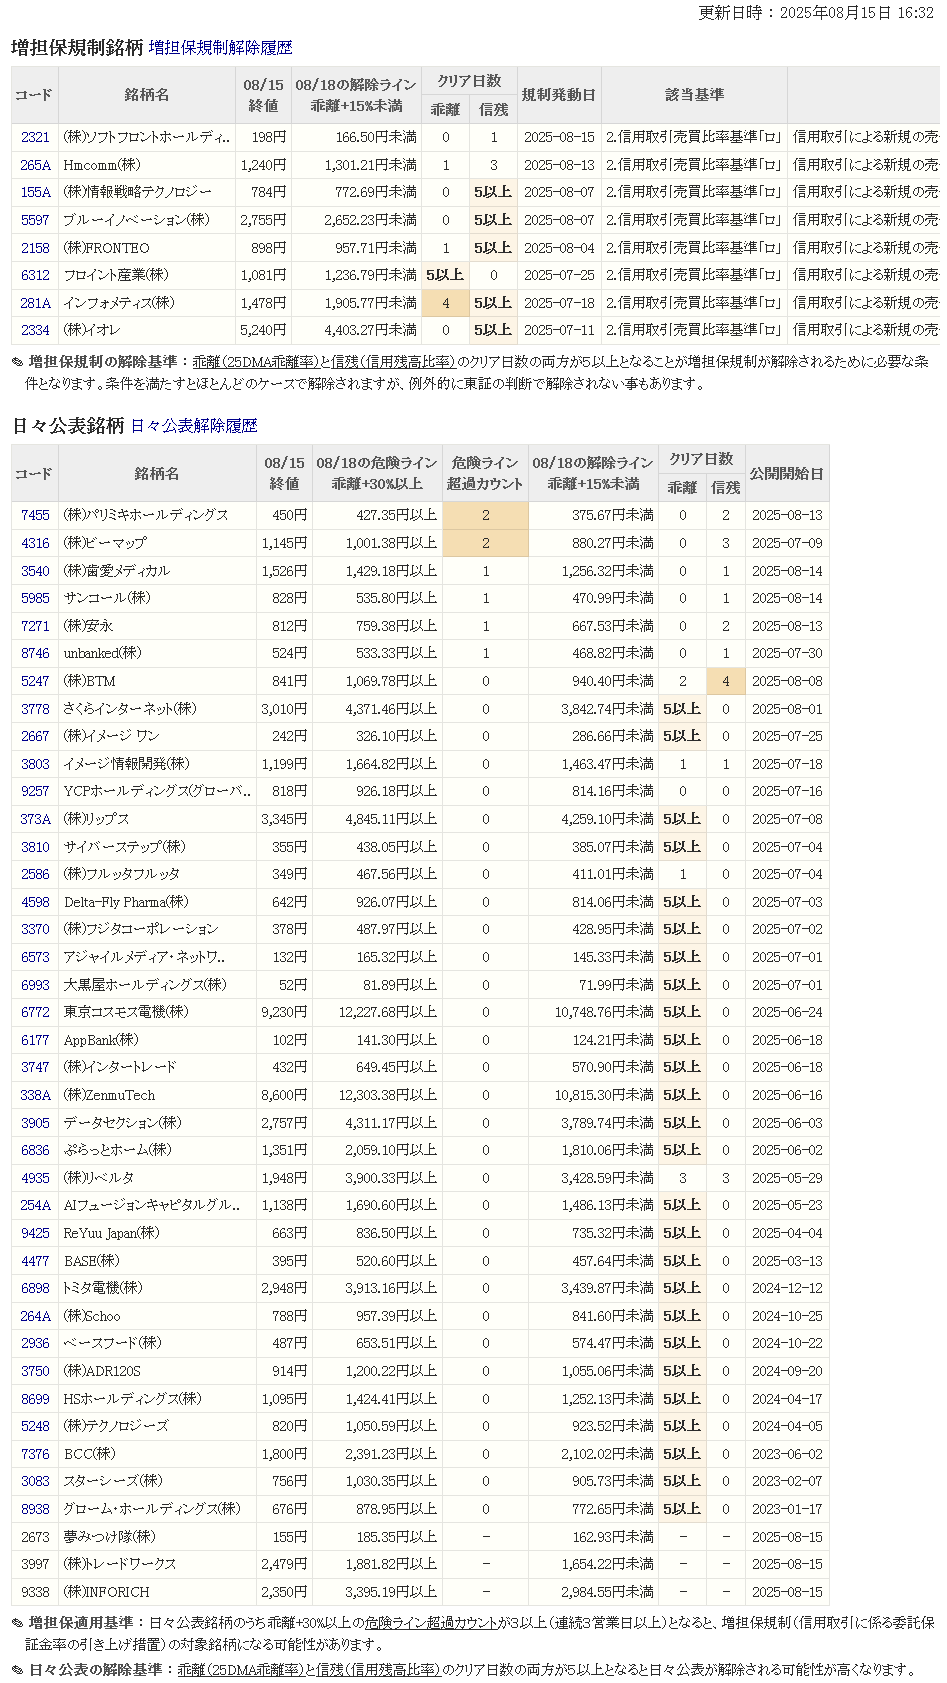
Task: Select the さくらインターネット(株) name cell
Action: point(157,709)
